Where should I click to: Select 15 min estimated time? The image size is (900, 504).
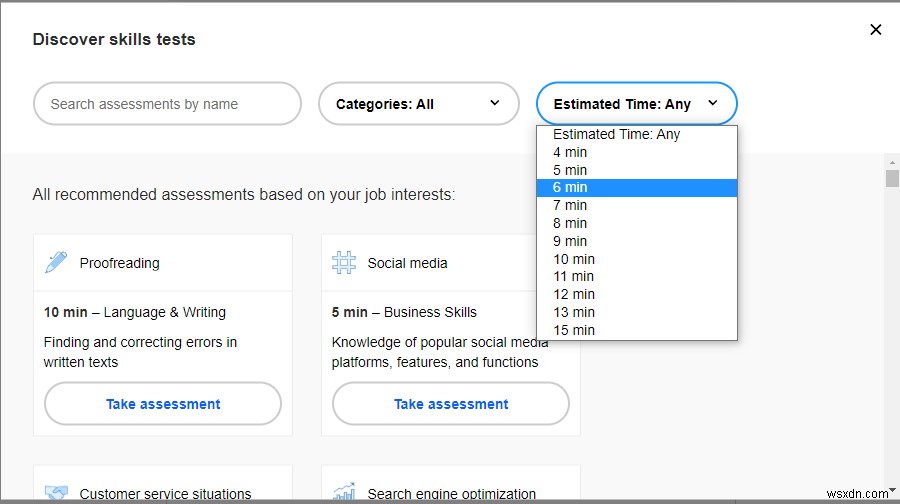pos(636,330)
